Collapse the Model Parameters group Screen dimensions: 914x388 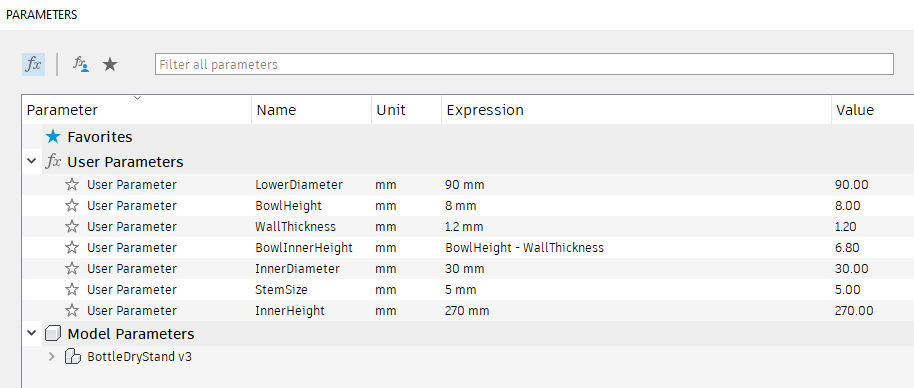point(31,334)
